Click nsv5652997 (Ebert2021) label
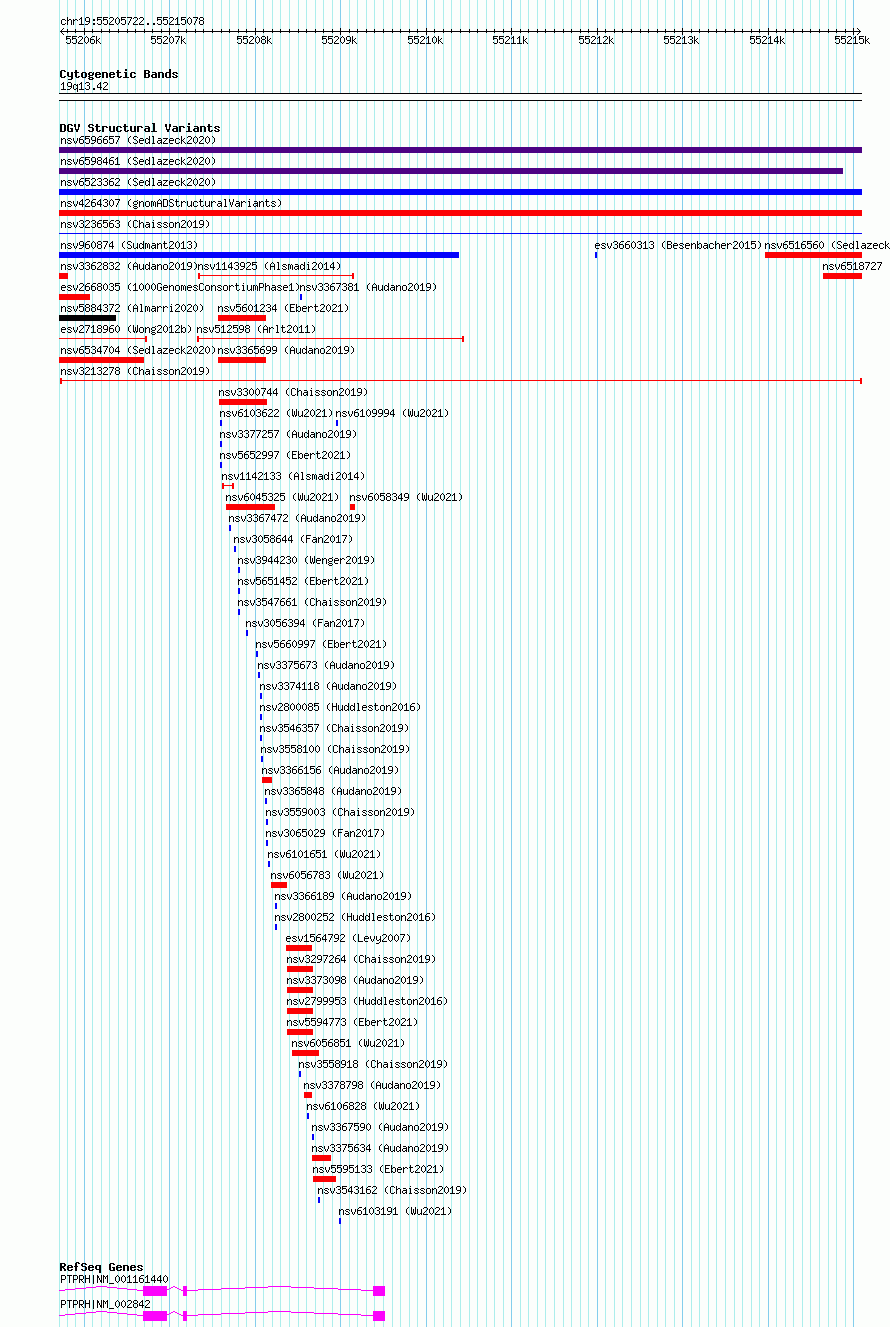Image resolution: width=890 pixels, height=1327 pixels. pyautogui.click(x=285, y=455)
